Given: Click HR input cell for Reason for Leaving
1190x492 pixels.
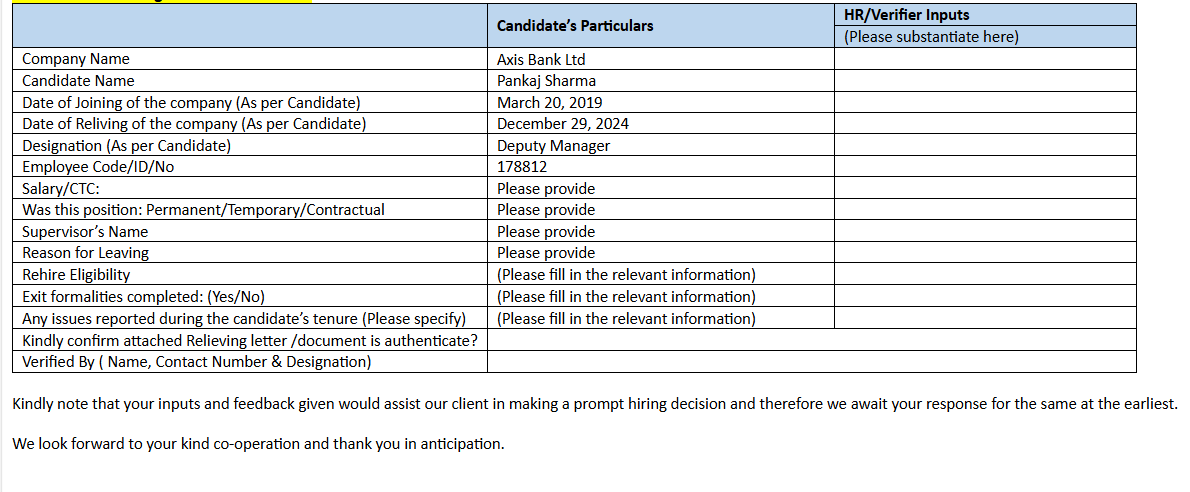Looking at the screenshot, I should [985, 253].
